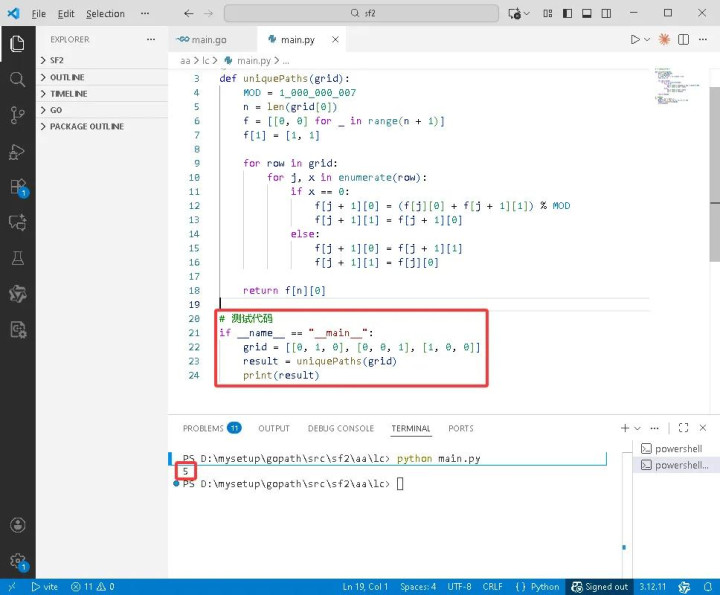Image resolution: width=720 pixels, height=595 pixels.
Task: Maximize the terminal panel size
Action: (x=683, y=428)
